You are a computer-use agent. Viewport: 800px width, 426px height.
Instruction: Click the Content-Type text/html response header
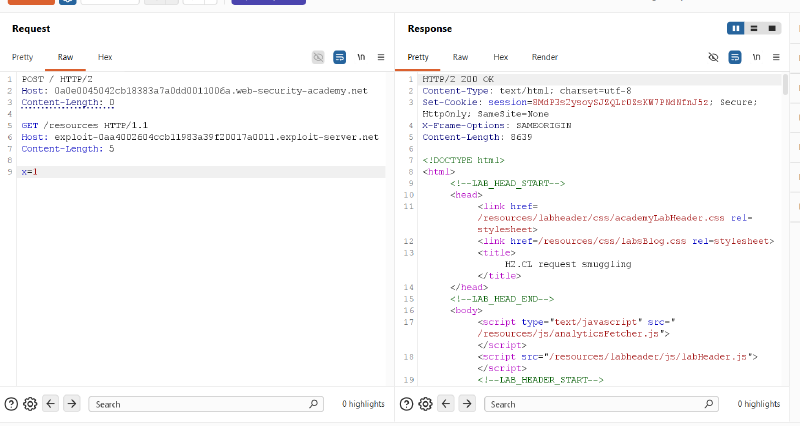527,91
